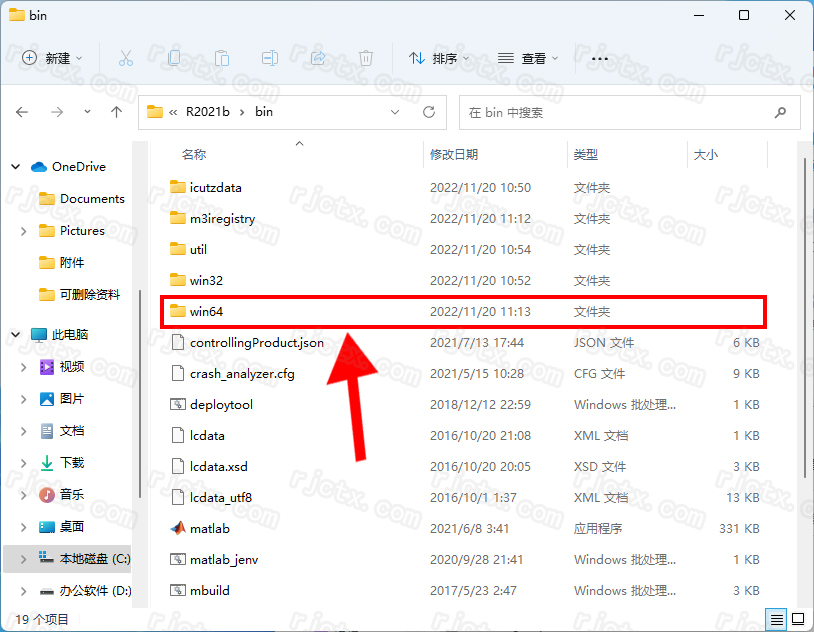
Task: Open the more options ellipsis menu
Action: coord(600,59)
